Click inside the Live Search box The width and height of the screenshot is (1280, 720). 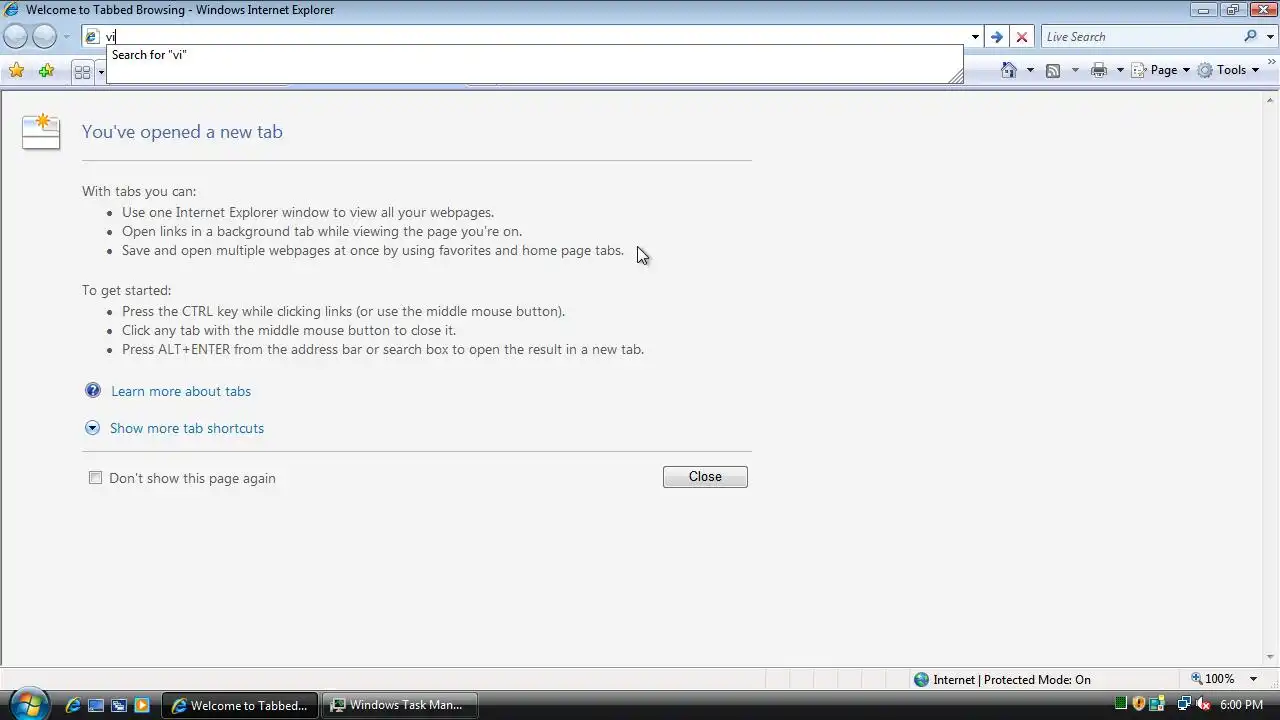[1140, 37]
